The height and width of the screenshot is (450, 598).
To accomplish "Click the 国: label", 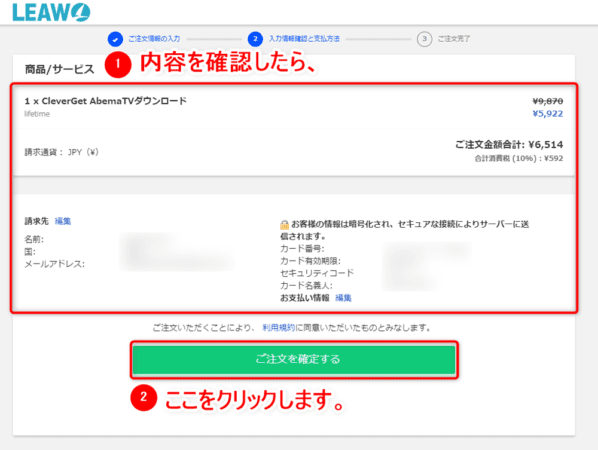I will 30,252.
